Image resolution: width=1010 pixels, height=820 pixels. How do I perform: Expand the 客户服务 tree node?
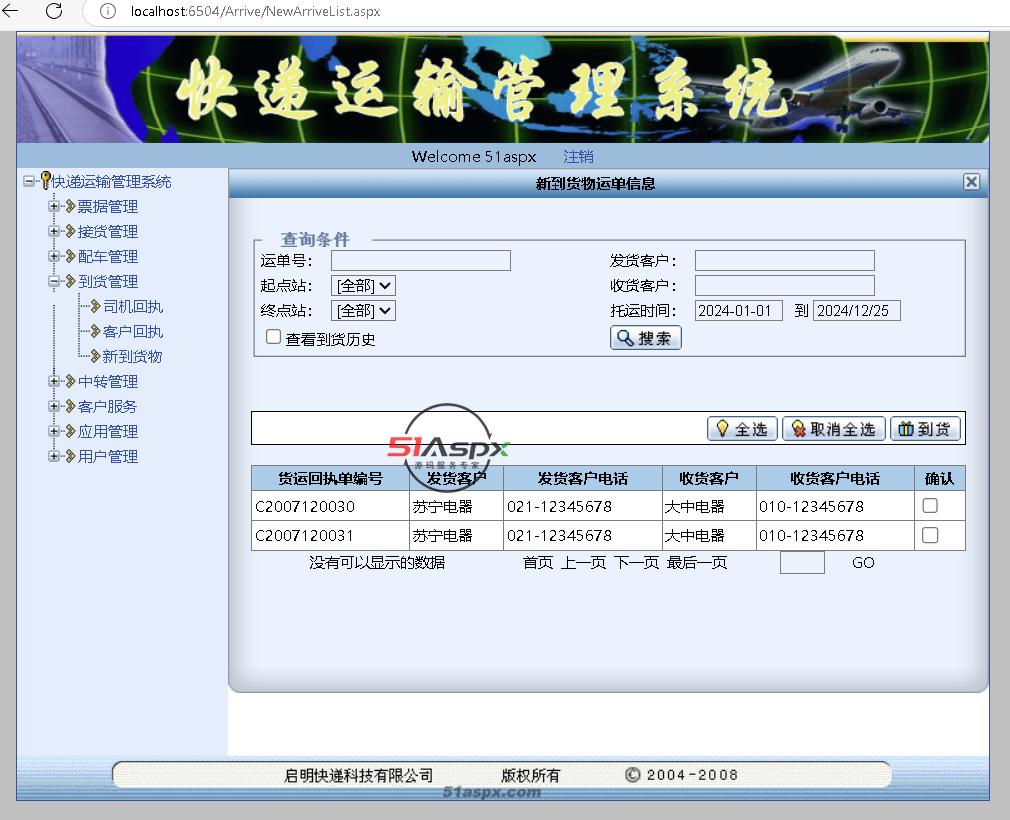(x=54, y=406)
